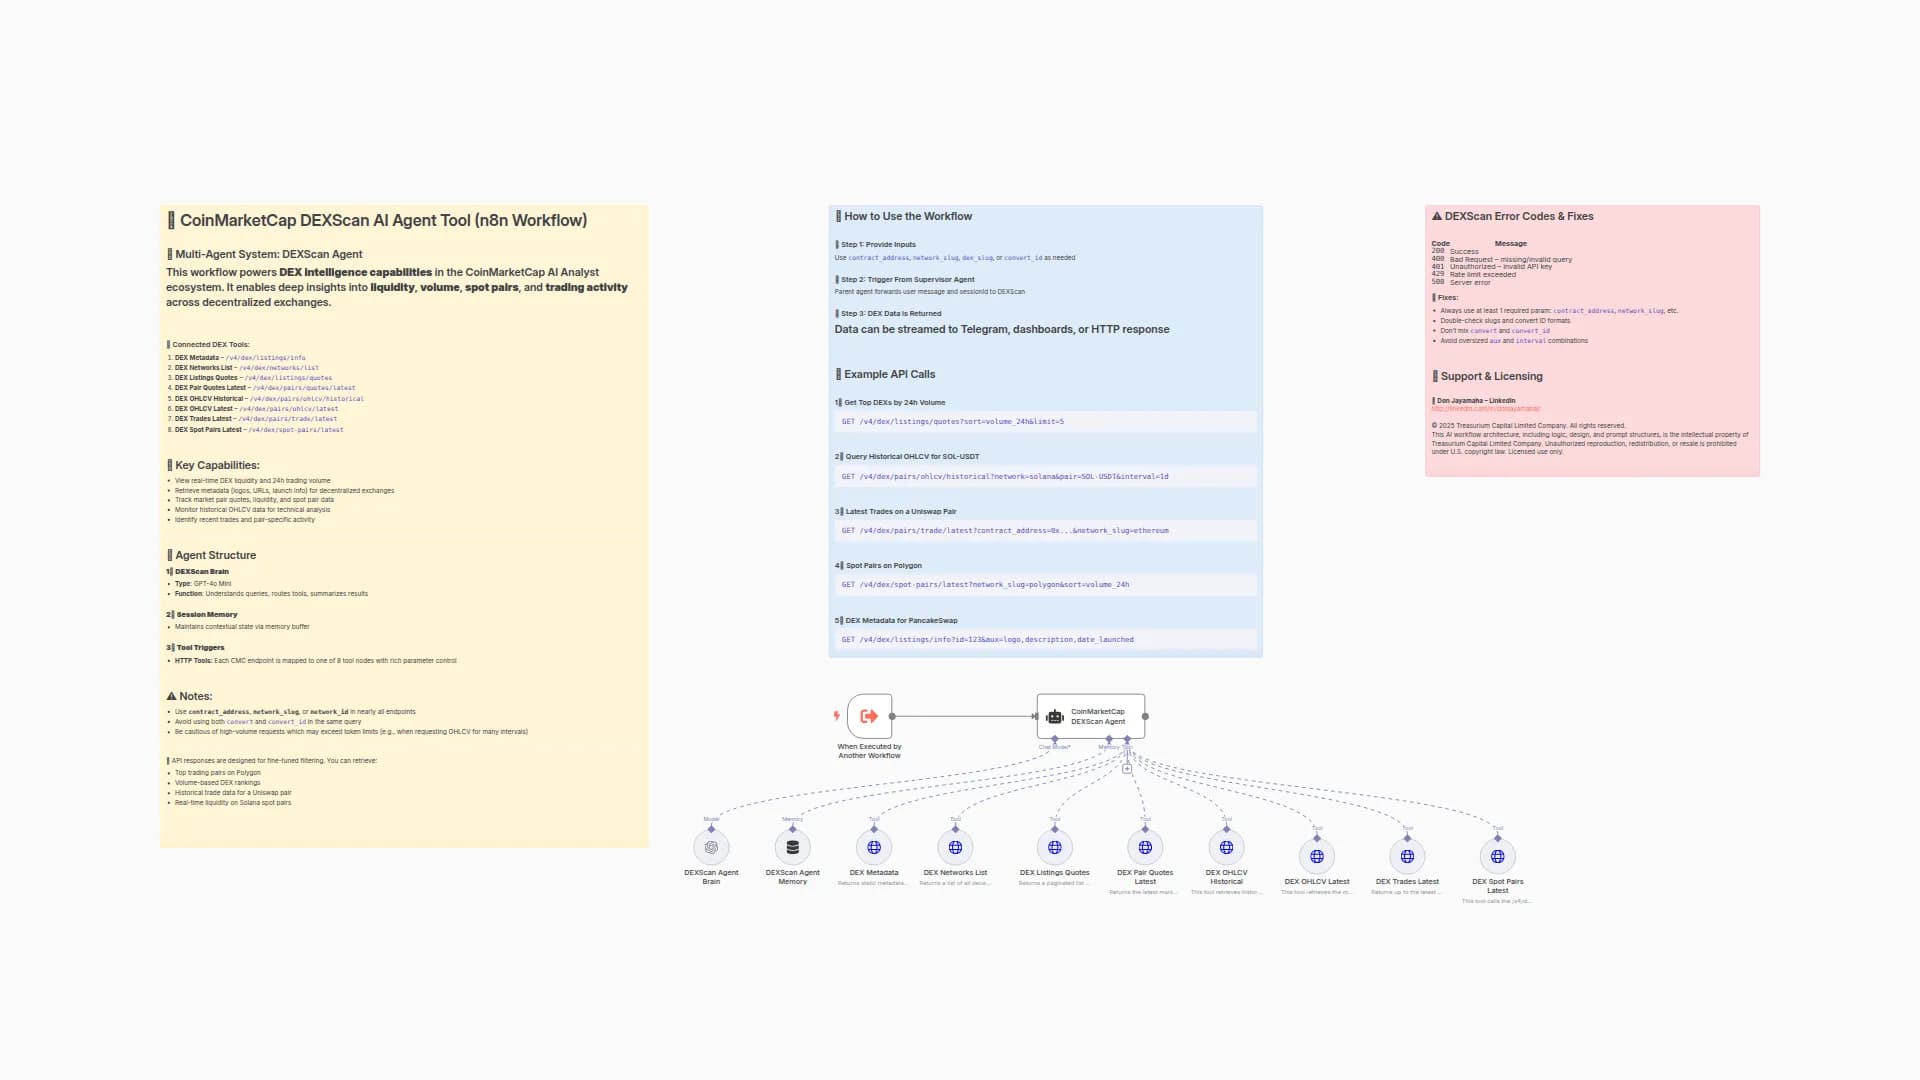Select the DEX Networks List globe node
Screen dimensions: 1920x1080
[955, 847]
